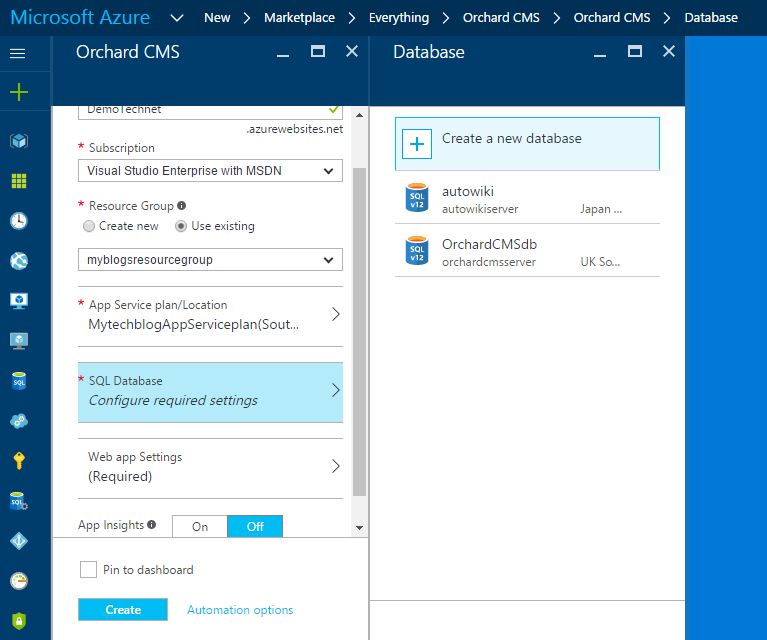This screenshot has height=640, width=767.
Task: Open the myblogsresourcegroup dropdown
Action: click(x=210, y=260)
